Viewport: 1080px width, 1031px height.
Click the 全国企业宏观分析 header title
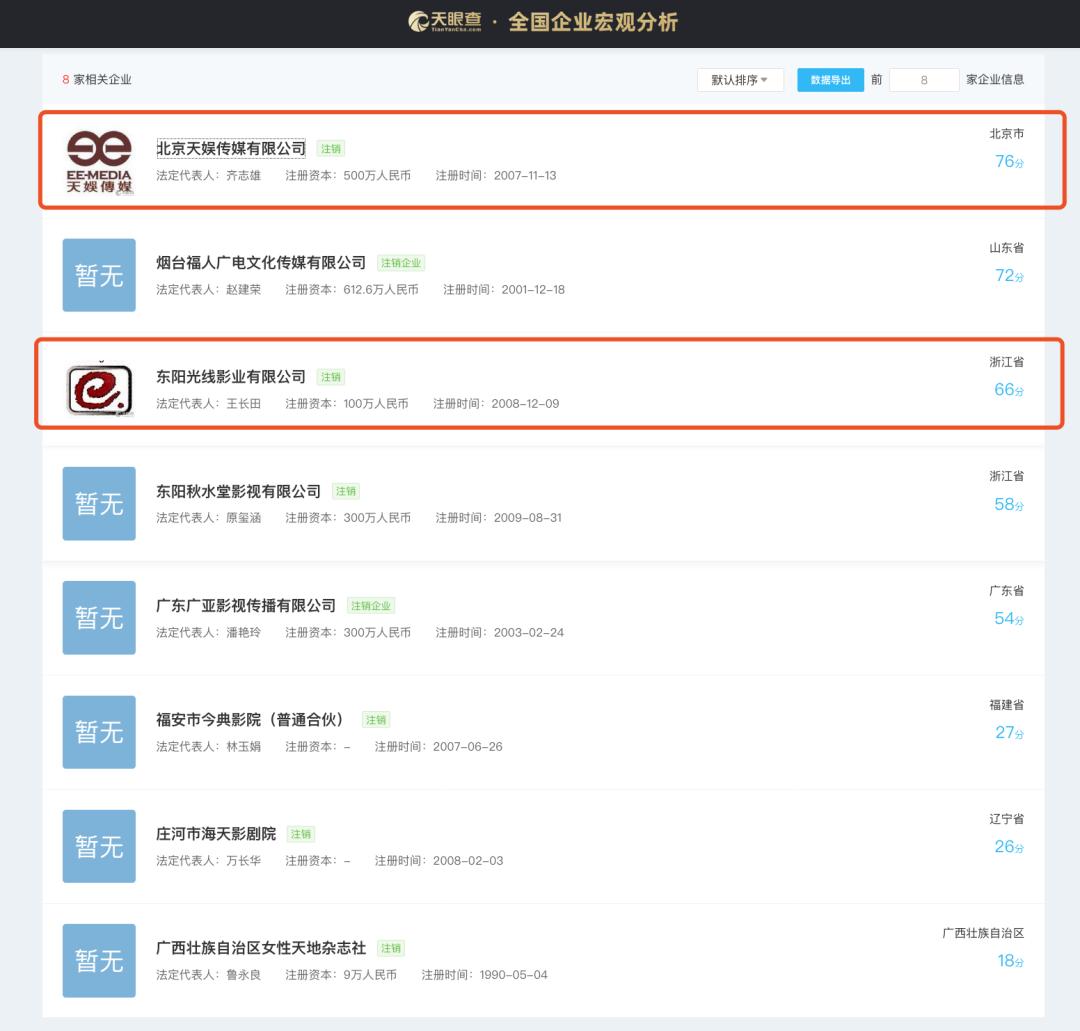point(593,22)
